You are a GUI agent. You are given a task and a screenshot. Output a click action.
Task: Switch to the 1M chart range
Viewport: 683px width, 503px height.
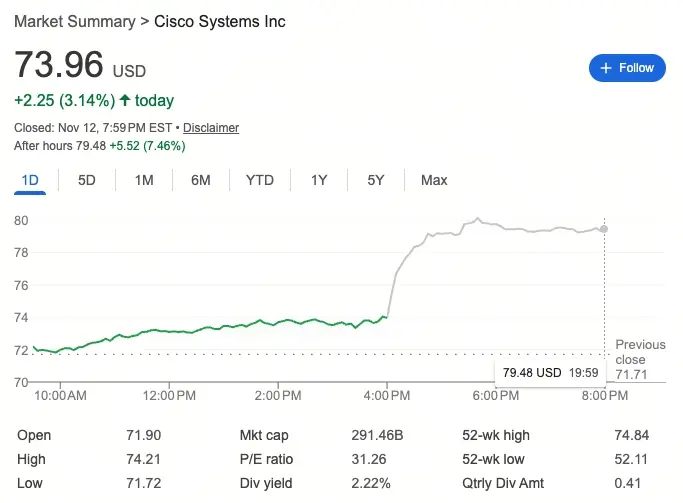coord(144,180)
